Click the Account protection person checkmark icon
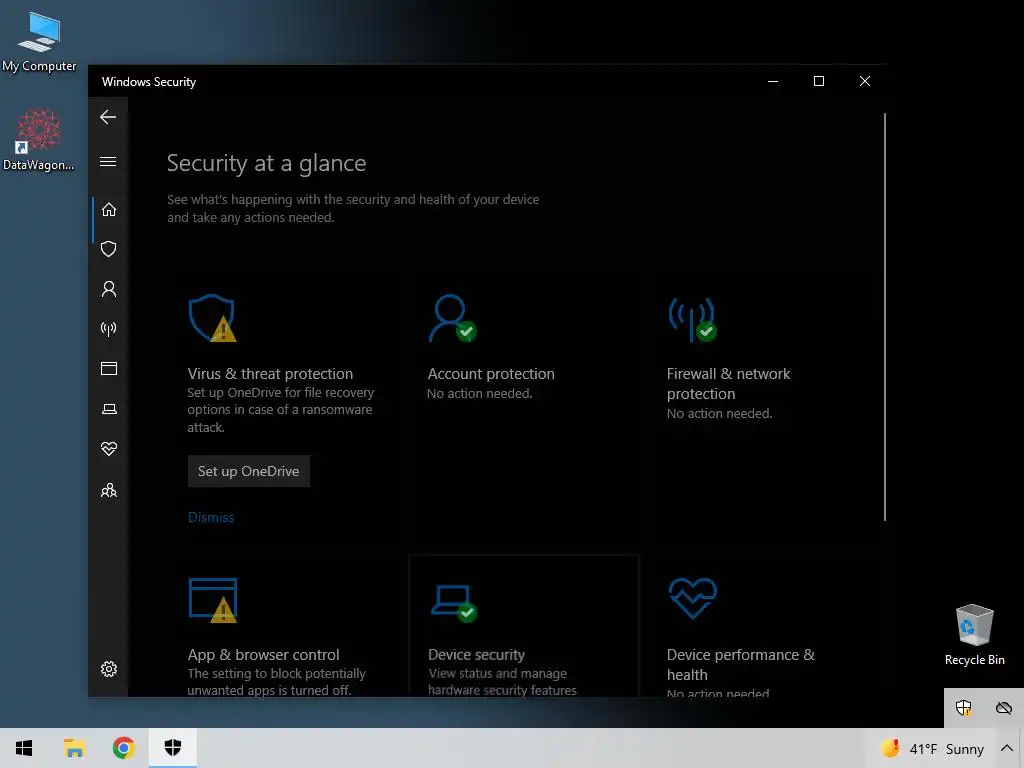 point(452,318)
